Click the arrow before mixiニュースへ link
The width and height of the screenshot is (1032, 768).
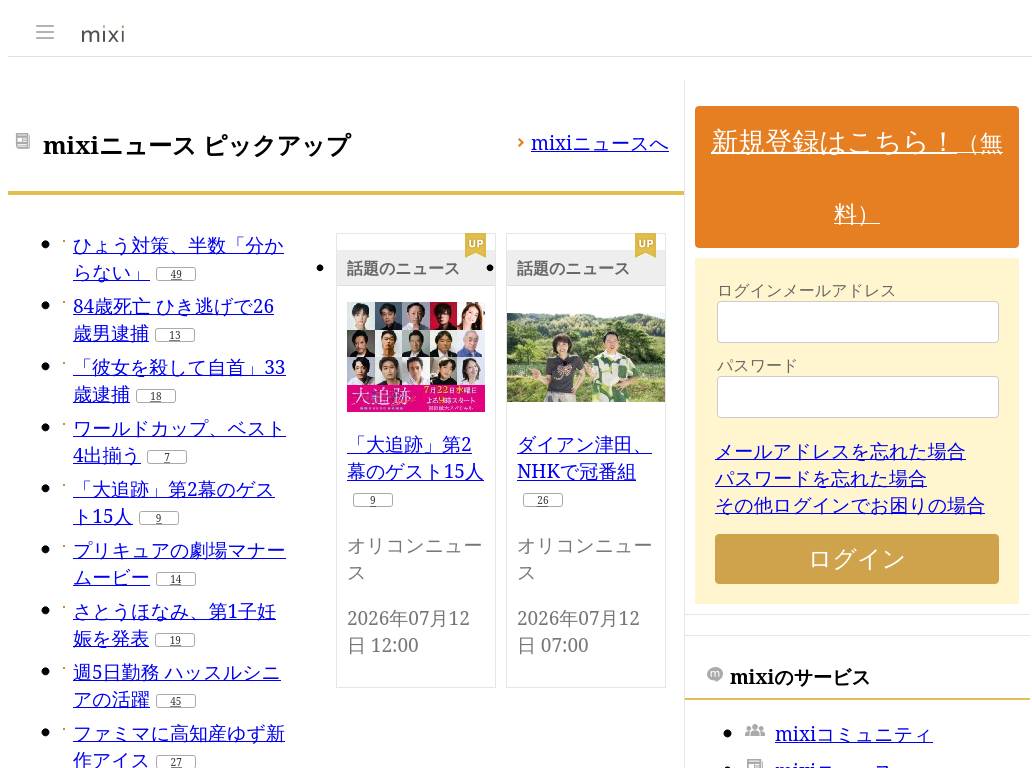point(521,142)
